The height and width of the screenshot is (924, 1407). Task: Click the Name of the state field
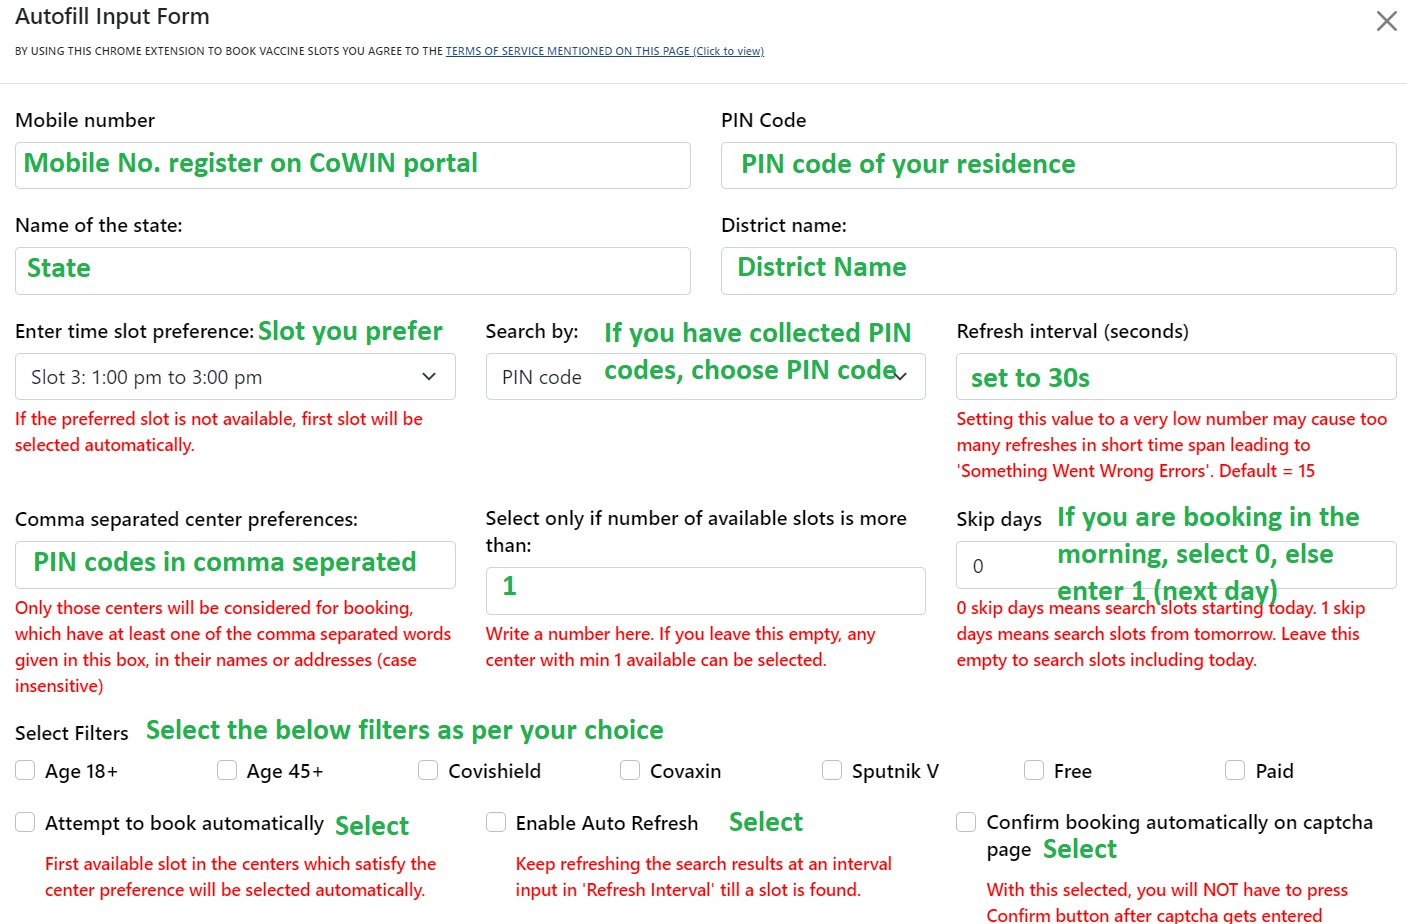coord(353,271)
